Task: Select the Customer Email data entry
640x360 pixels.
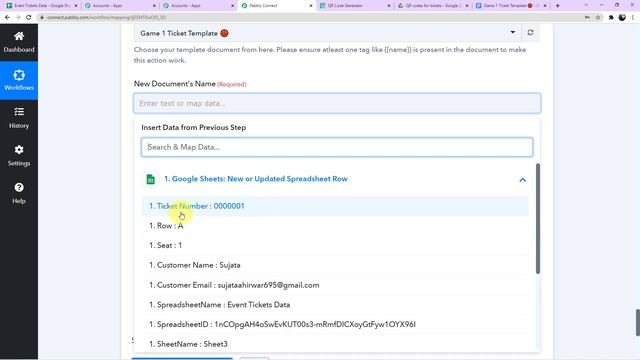Action: point(335,285)
